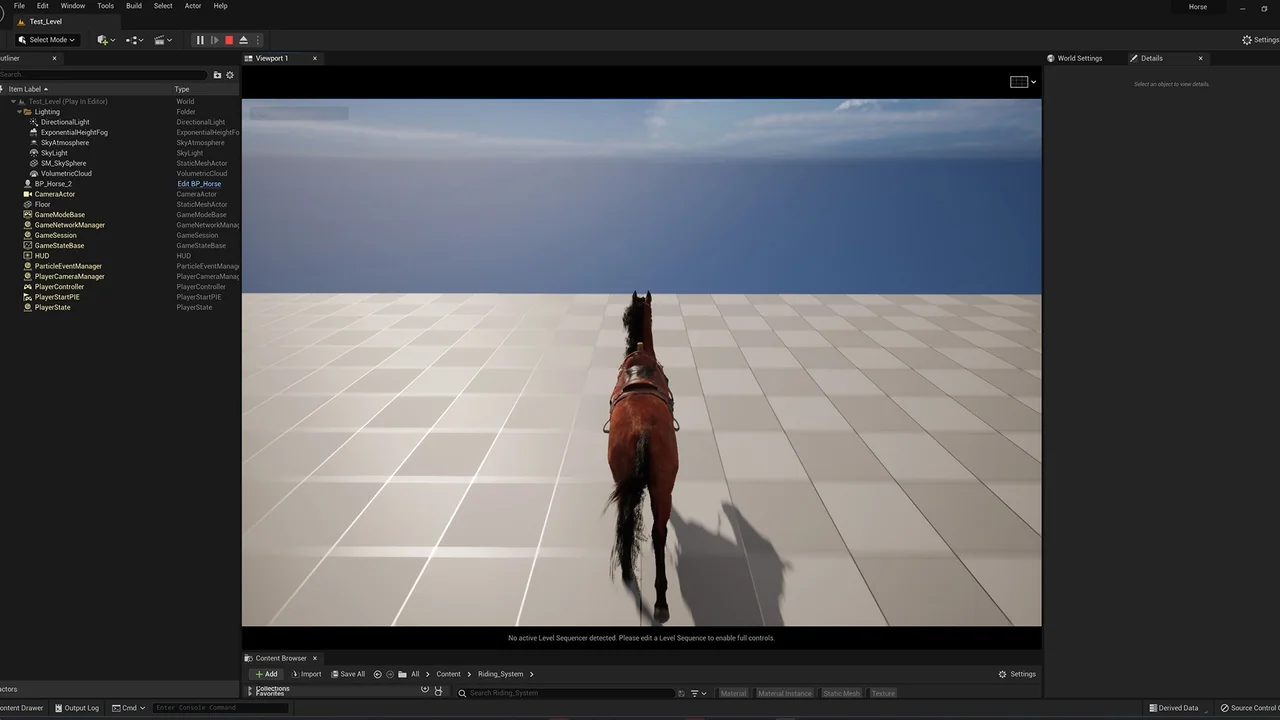Viewport: 1280px width, 720px height.
Task: Open the Select Mode dropdown
Action: pos(47,40)
